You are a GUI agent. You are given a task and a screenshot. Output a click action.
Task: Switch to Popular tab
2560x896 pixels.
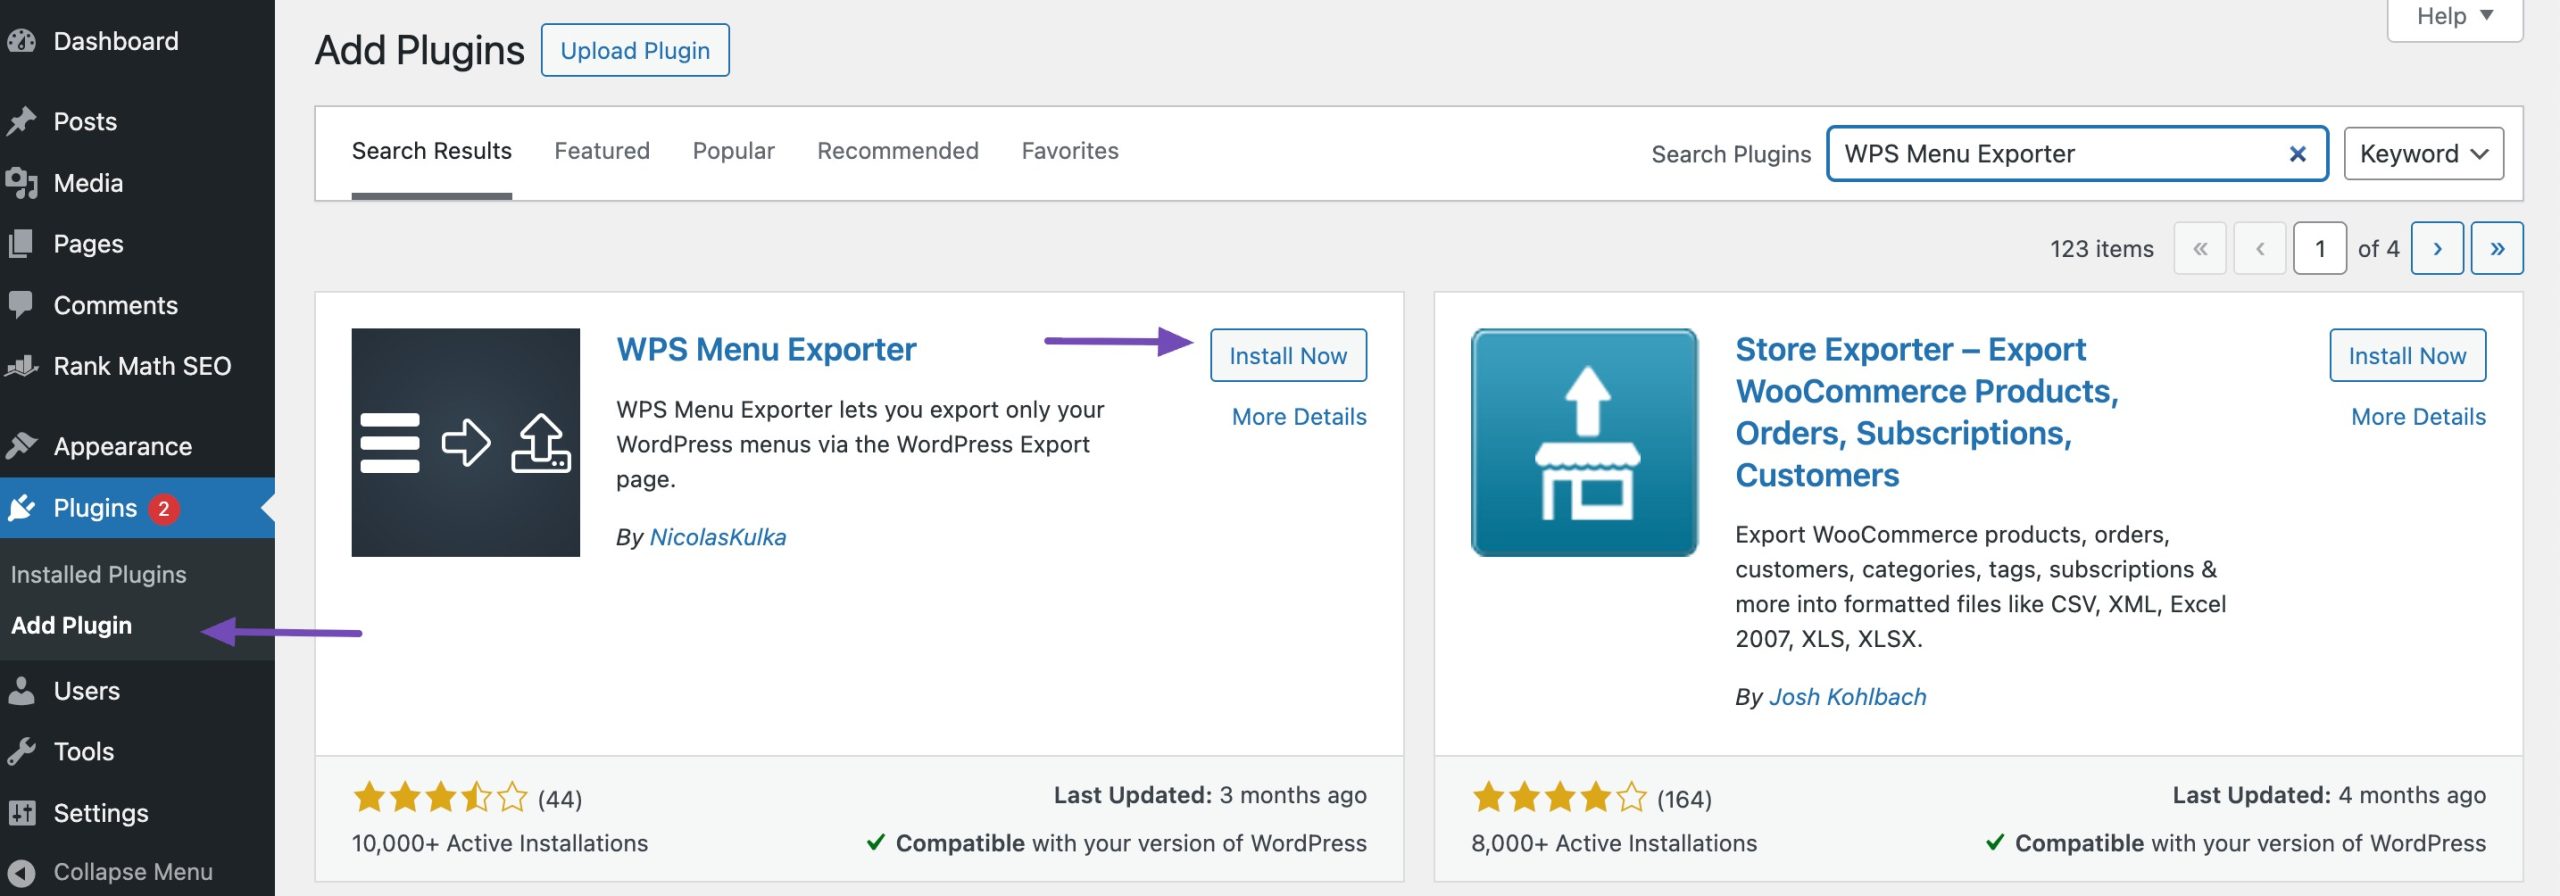coord(734,151)
